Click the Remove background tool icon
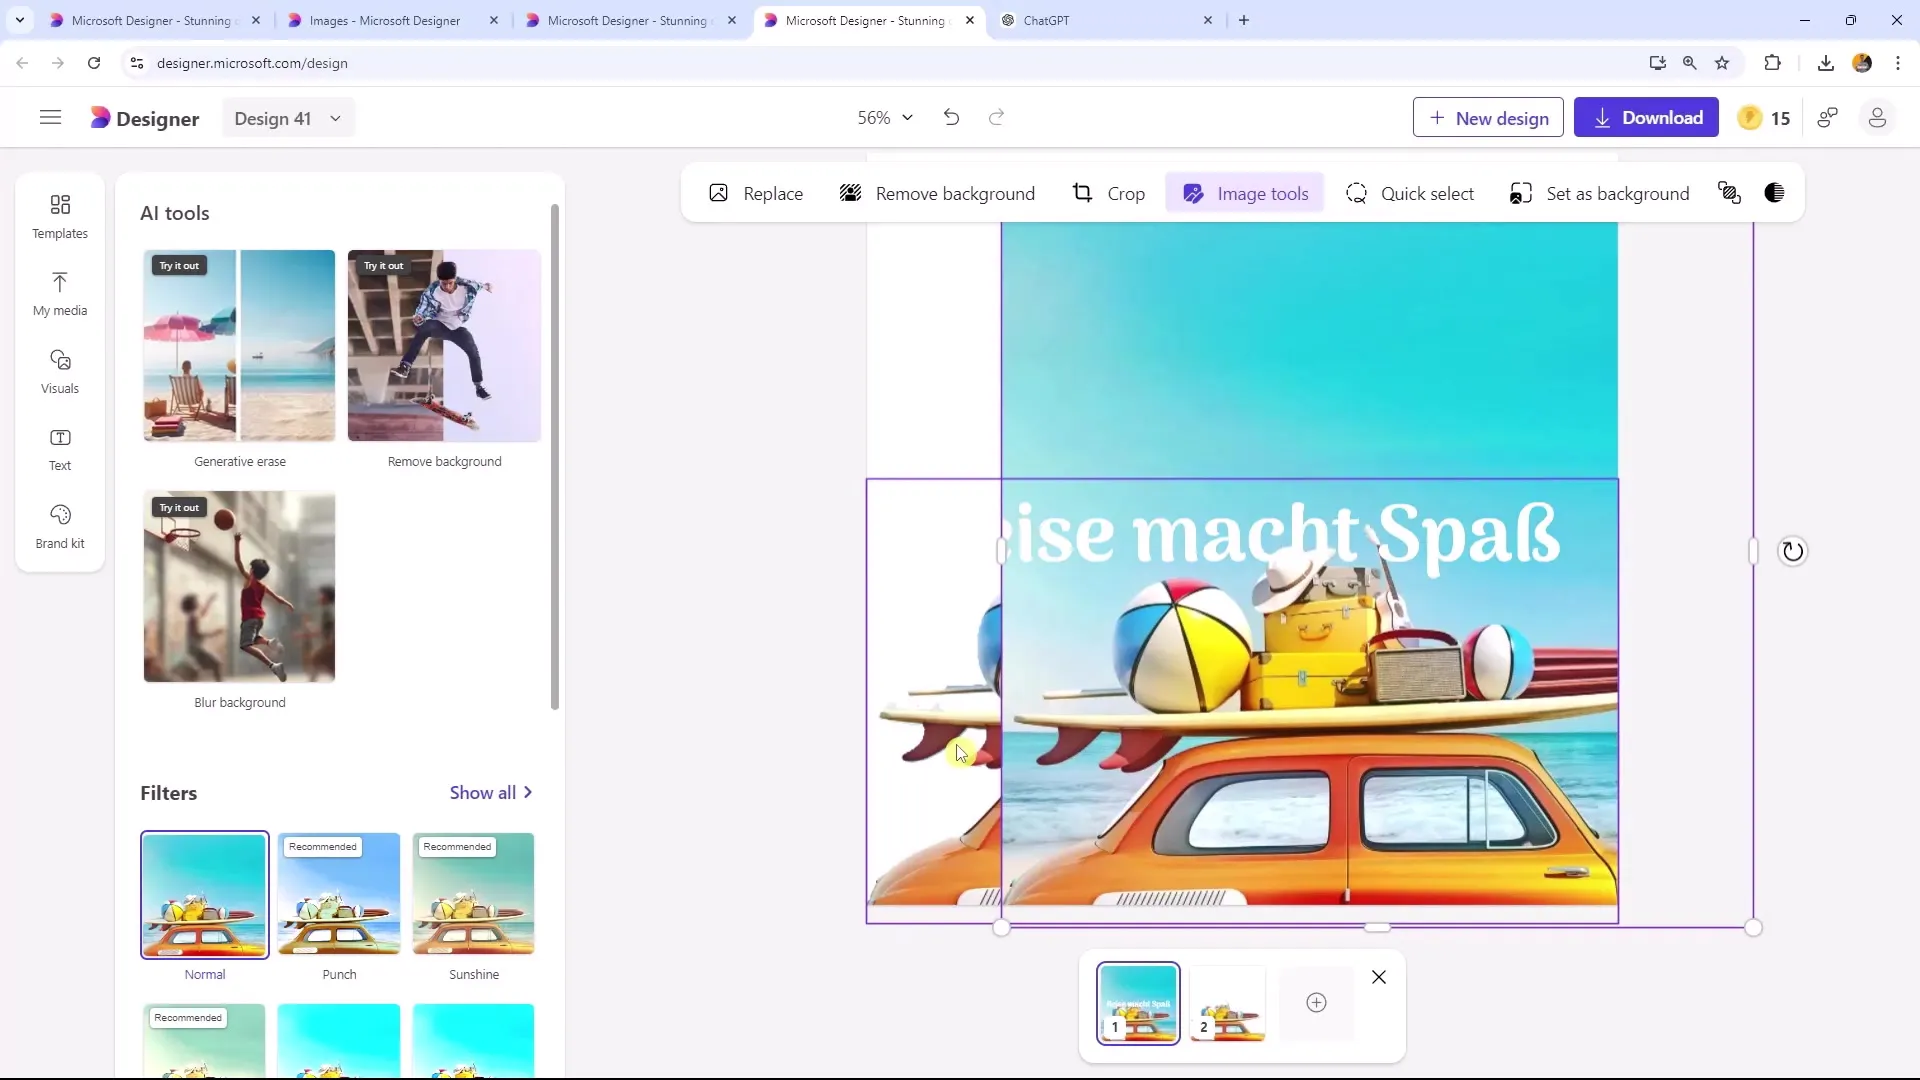 tap(851, 194)
